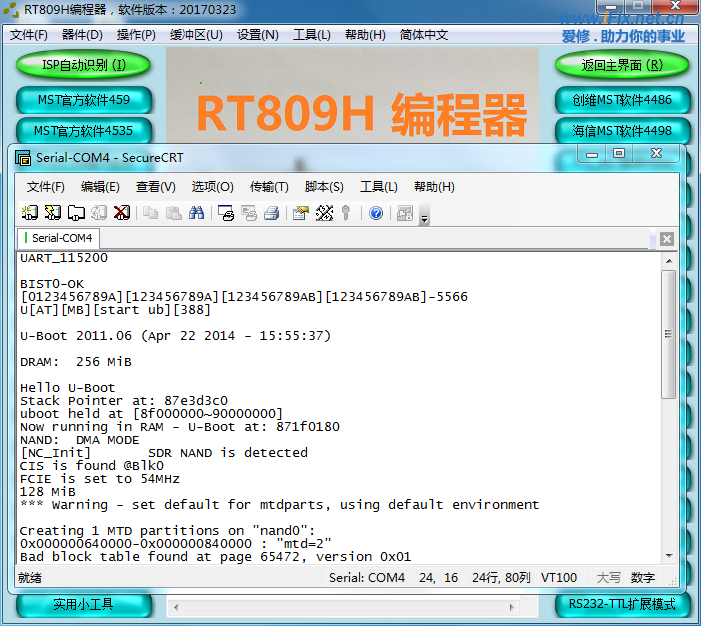Open SecureCRT 查看(V) menu
This screenshot has width=701, height=626.
pos(156,186)
